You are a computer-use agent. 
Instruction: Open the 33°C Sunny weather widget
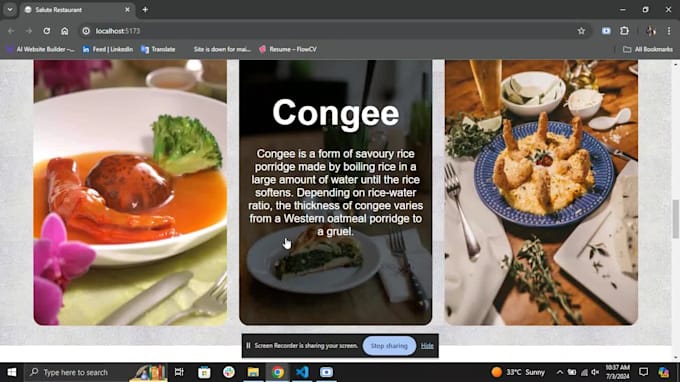pos(518,372)
